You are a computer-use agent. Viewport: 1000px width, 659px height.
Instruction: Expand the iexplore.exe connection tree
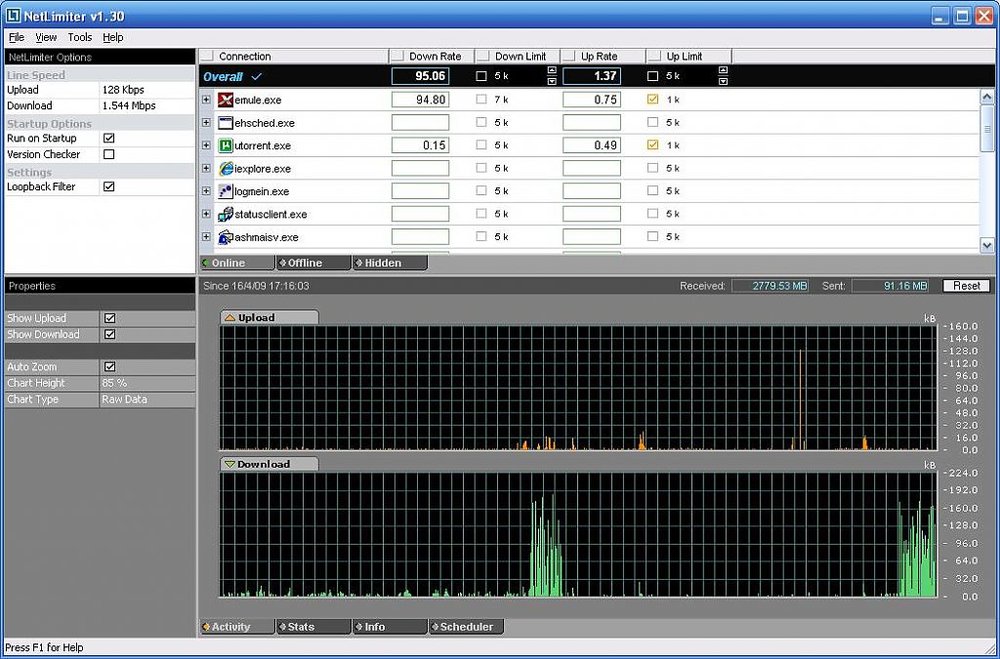pos(206,168)
